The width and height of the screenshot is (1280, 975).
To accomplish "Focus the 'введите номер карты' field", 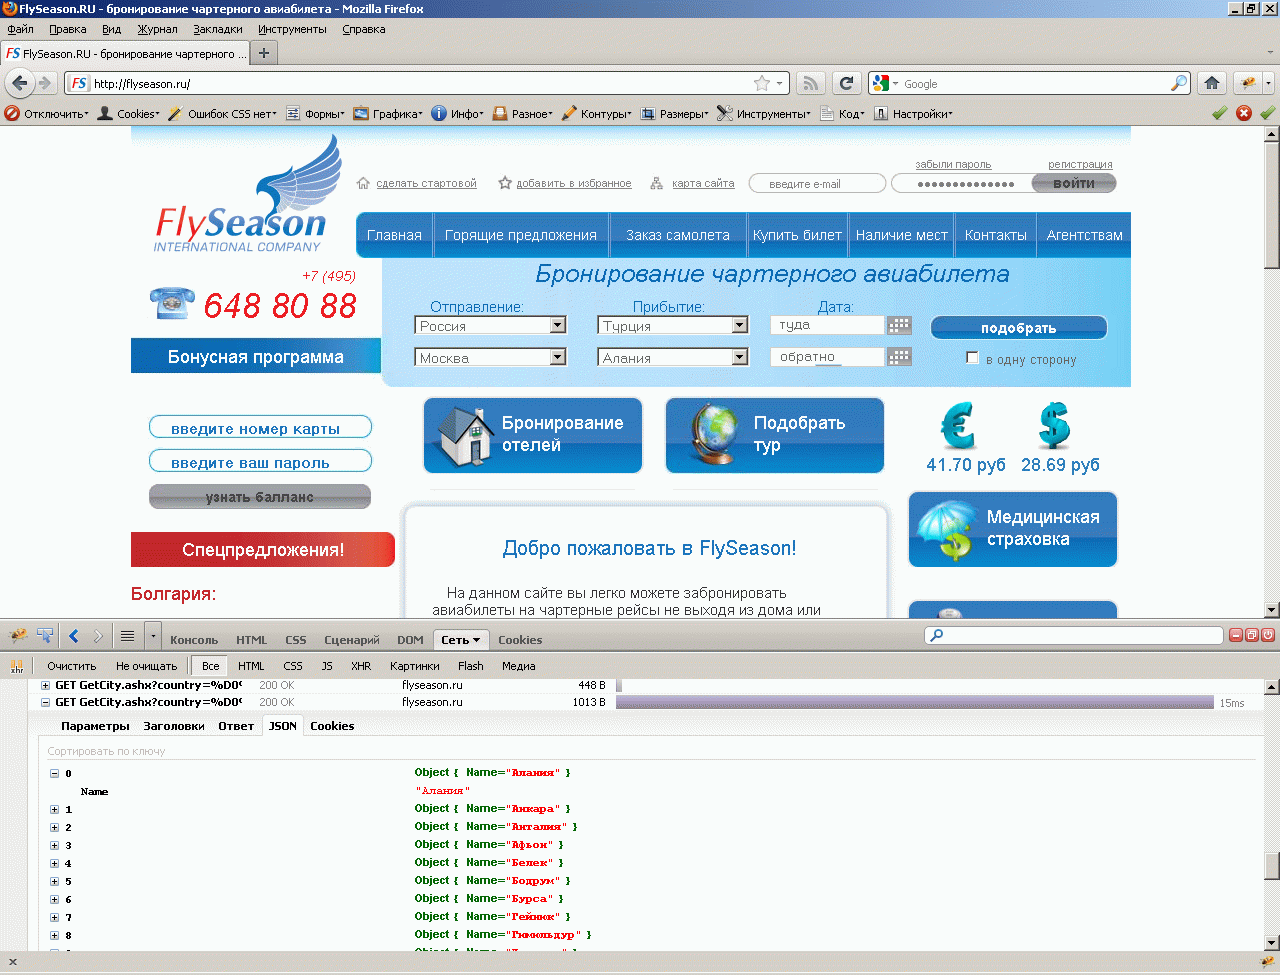I will click(x=260, y=428).
